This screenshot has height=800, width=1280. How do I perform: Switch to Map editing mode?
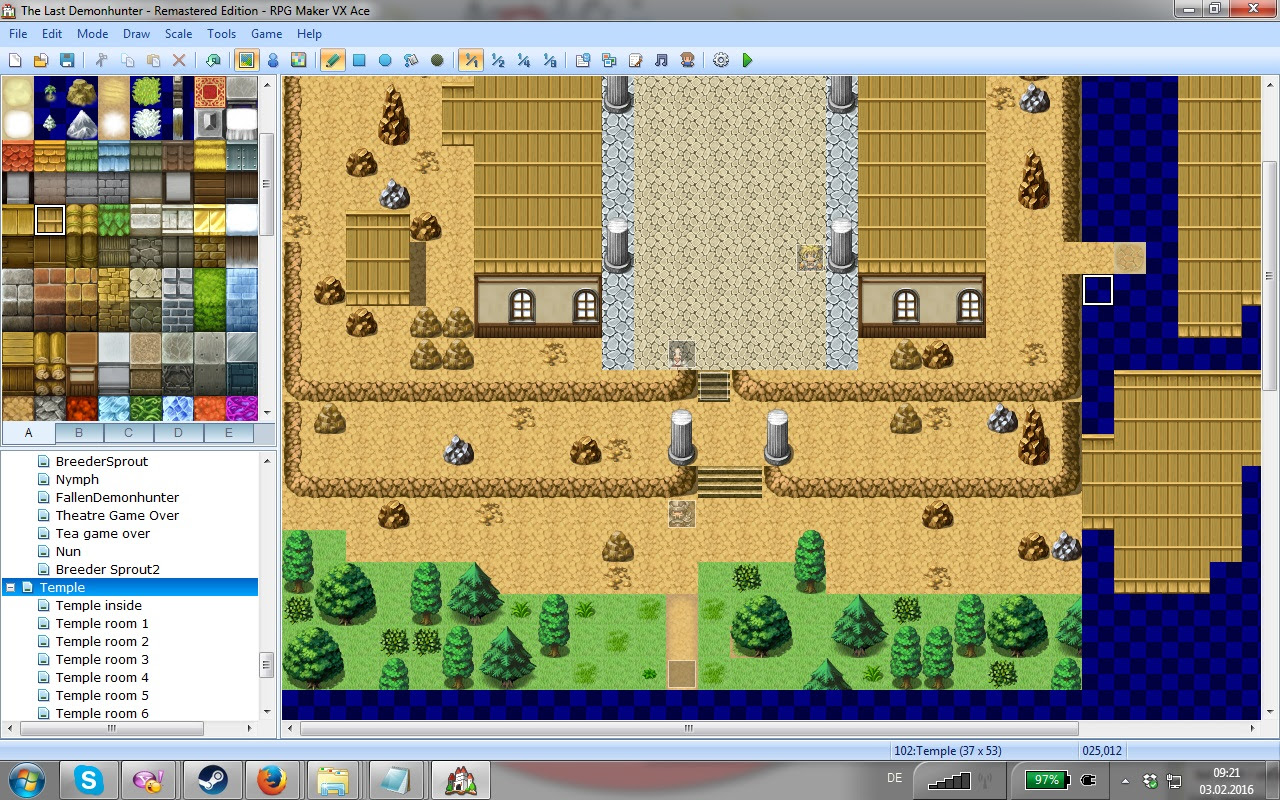(246, 60)
